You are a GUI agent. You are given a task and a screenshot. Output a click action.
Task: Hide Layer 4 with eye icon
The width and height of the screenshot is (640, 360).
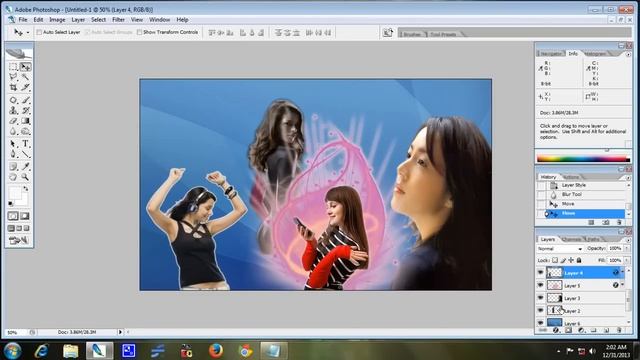[541, 273]
